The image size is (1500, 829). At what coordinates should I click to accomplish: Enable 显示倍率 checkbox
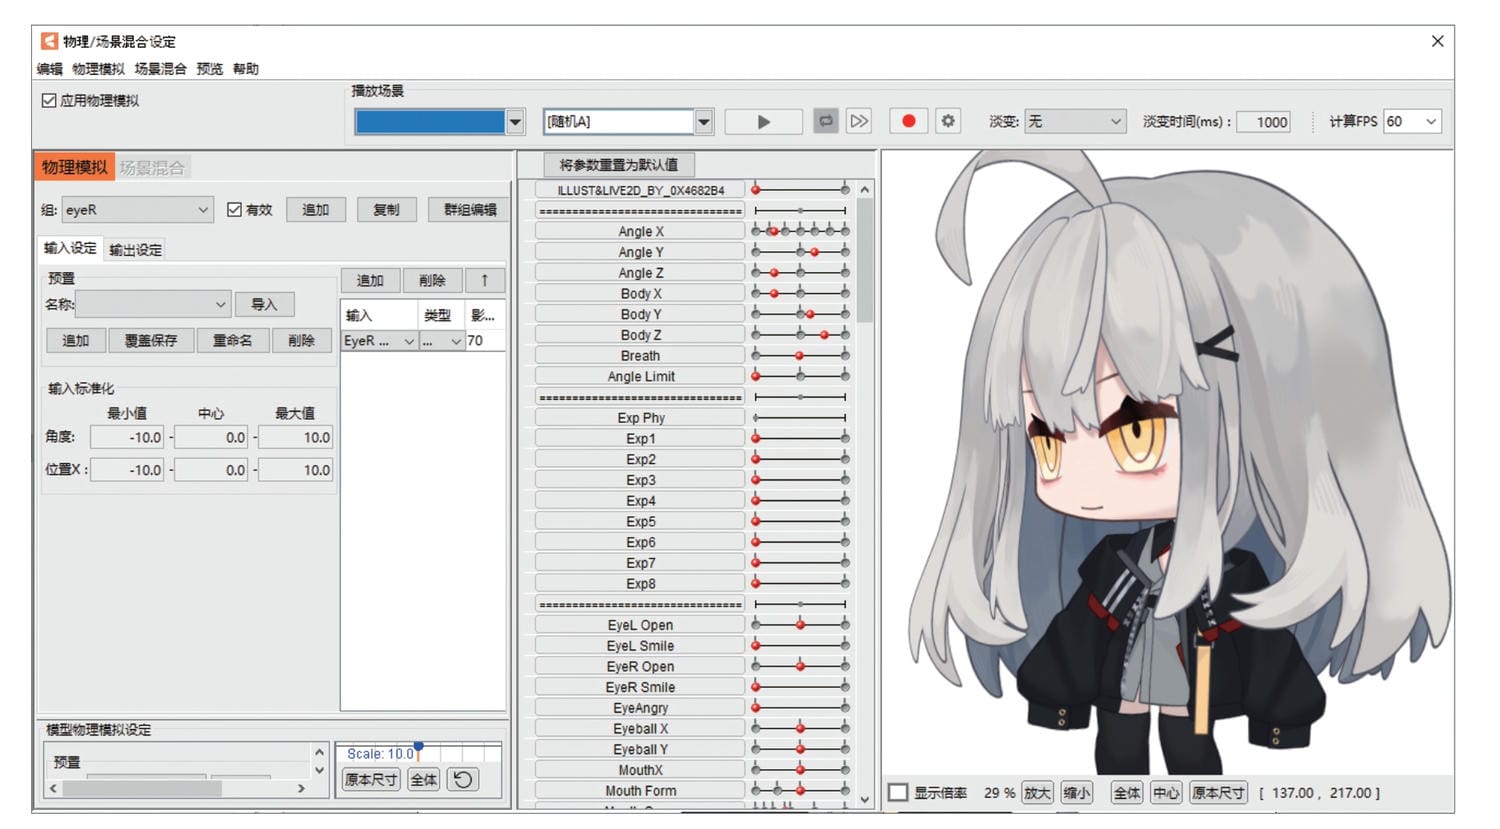click(898, 792)
